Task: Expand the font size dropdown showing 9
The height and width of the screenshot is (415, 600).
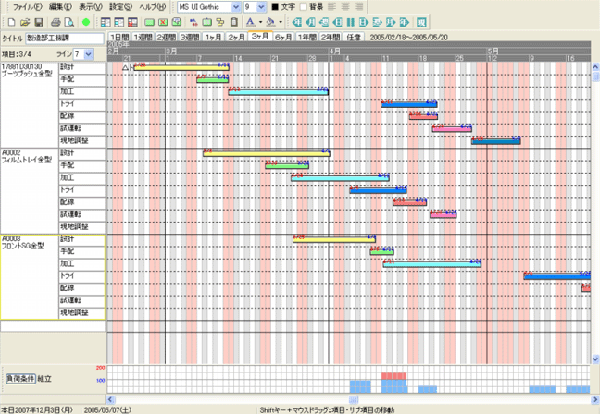Action: pos(264,7)
